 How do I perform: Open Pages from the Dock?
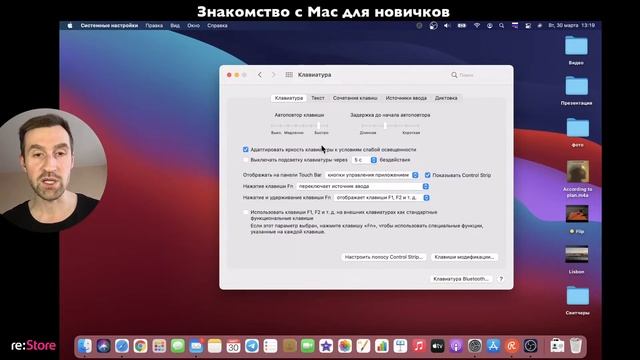click(x=363, y=346)
